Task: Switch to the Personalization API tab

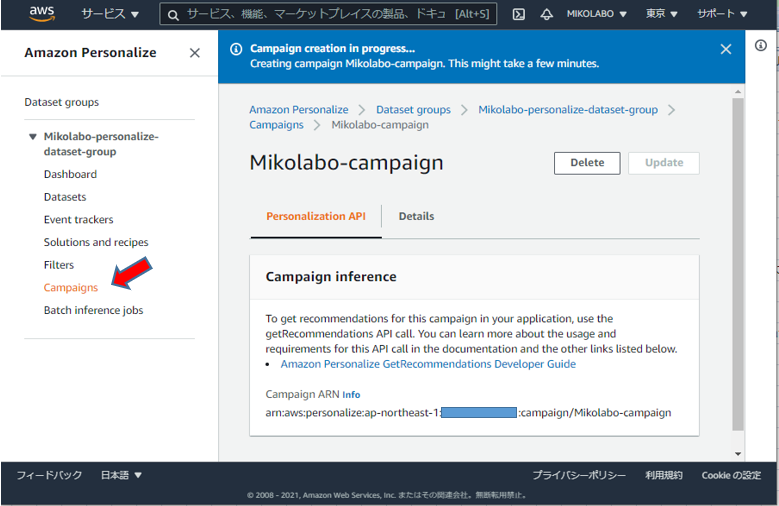Action: coord(316,216)
